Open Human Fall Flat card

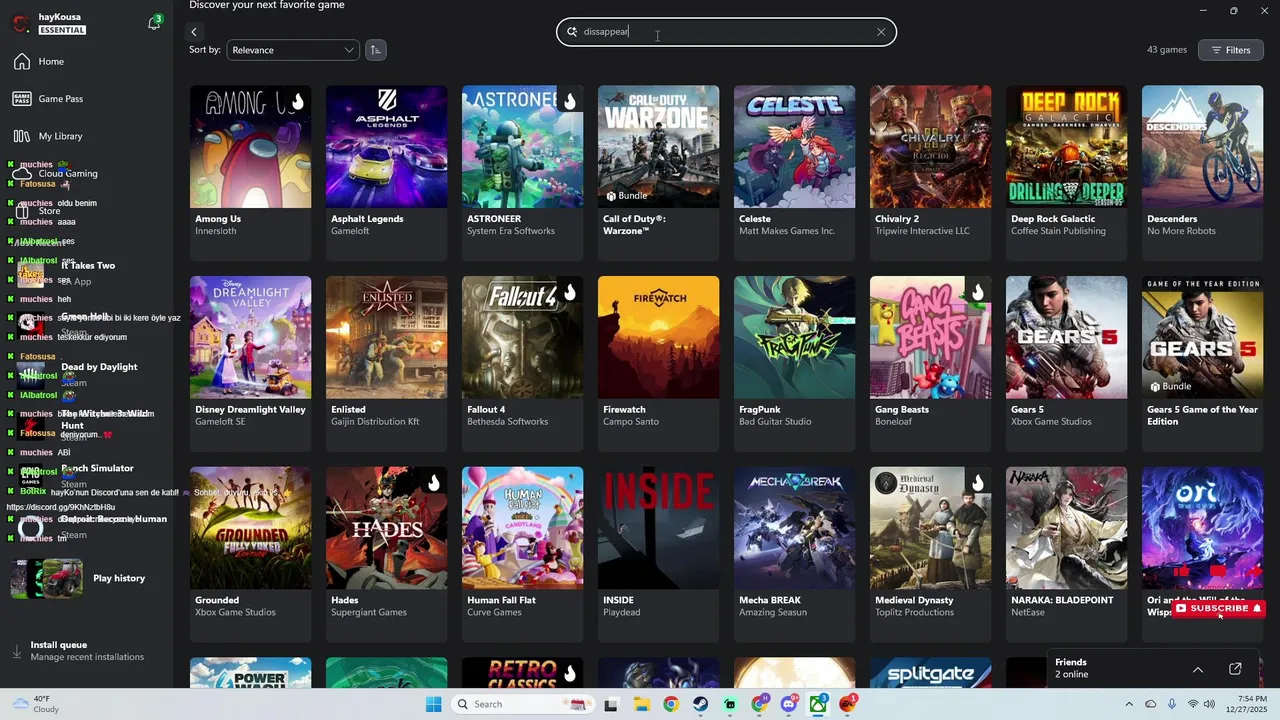(x=522, y=554)
